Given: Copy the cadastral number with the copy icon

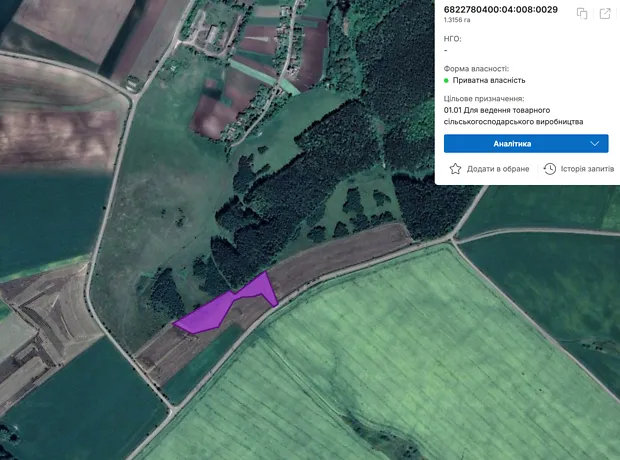Looking at the screenshot, I should pyautogui.click(x=582, y=13).
